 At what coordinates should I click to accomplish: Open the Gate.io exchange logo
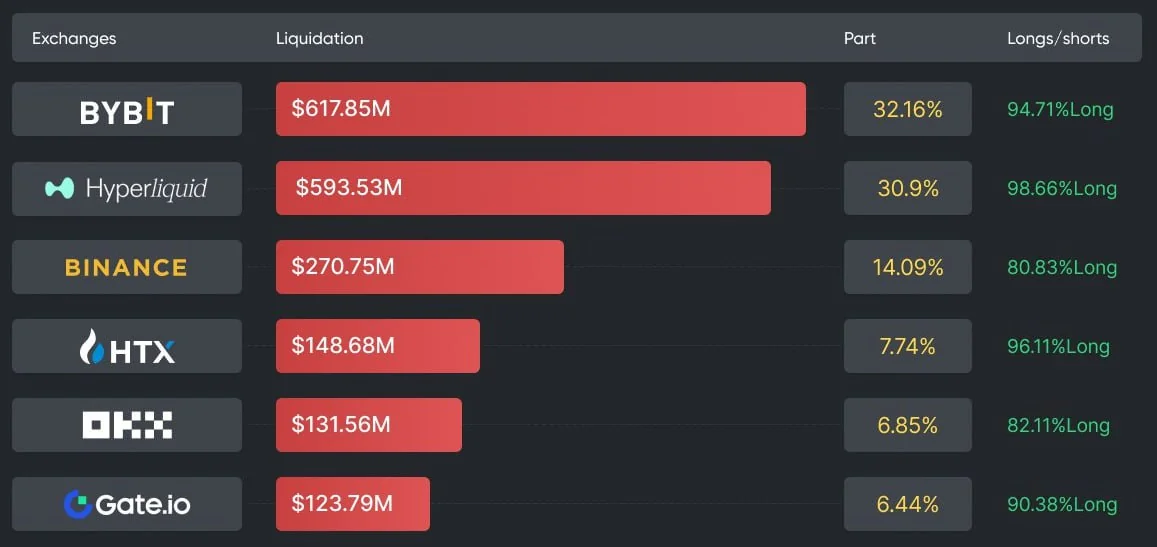(127, 505)
